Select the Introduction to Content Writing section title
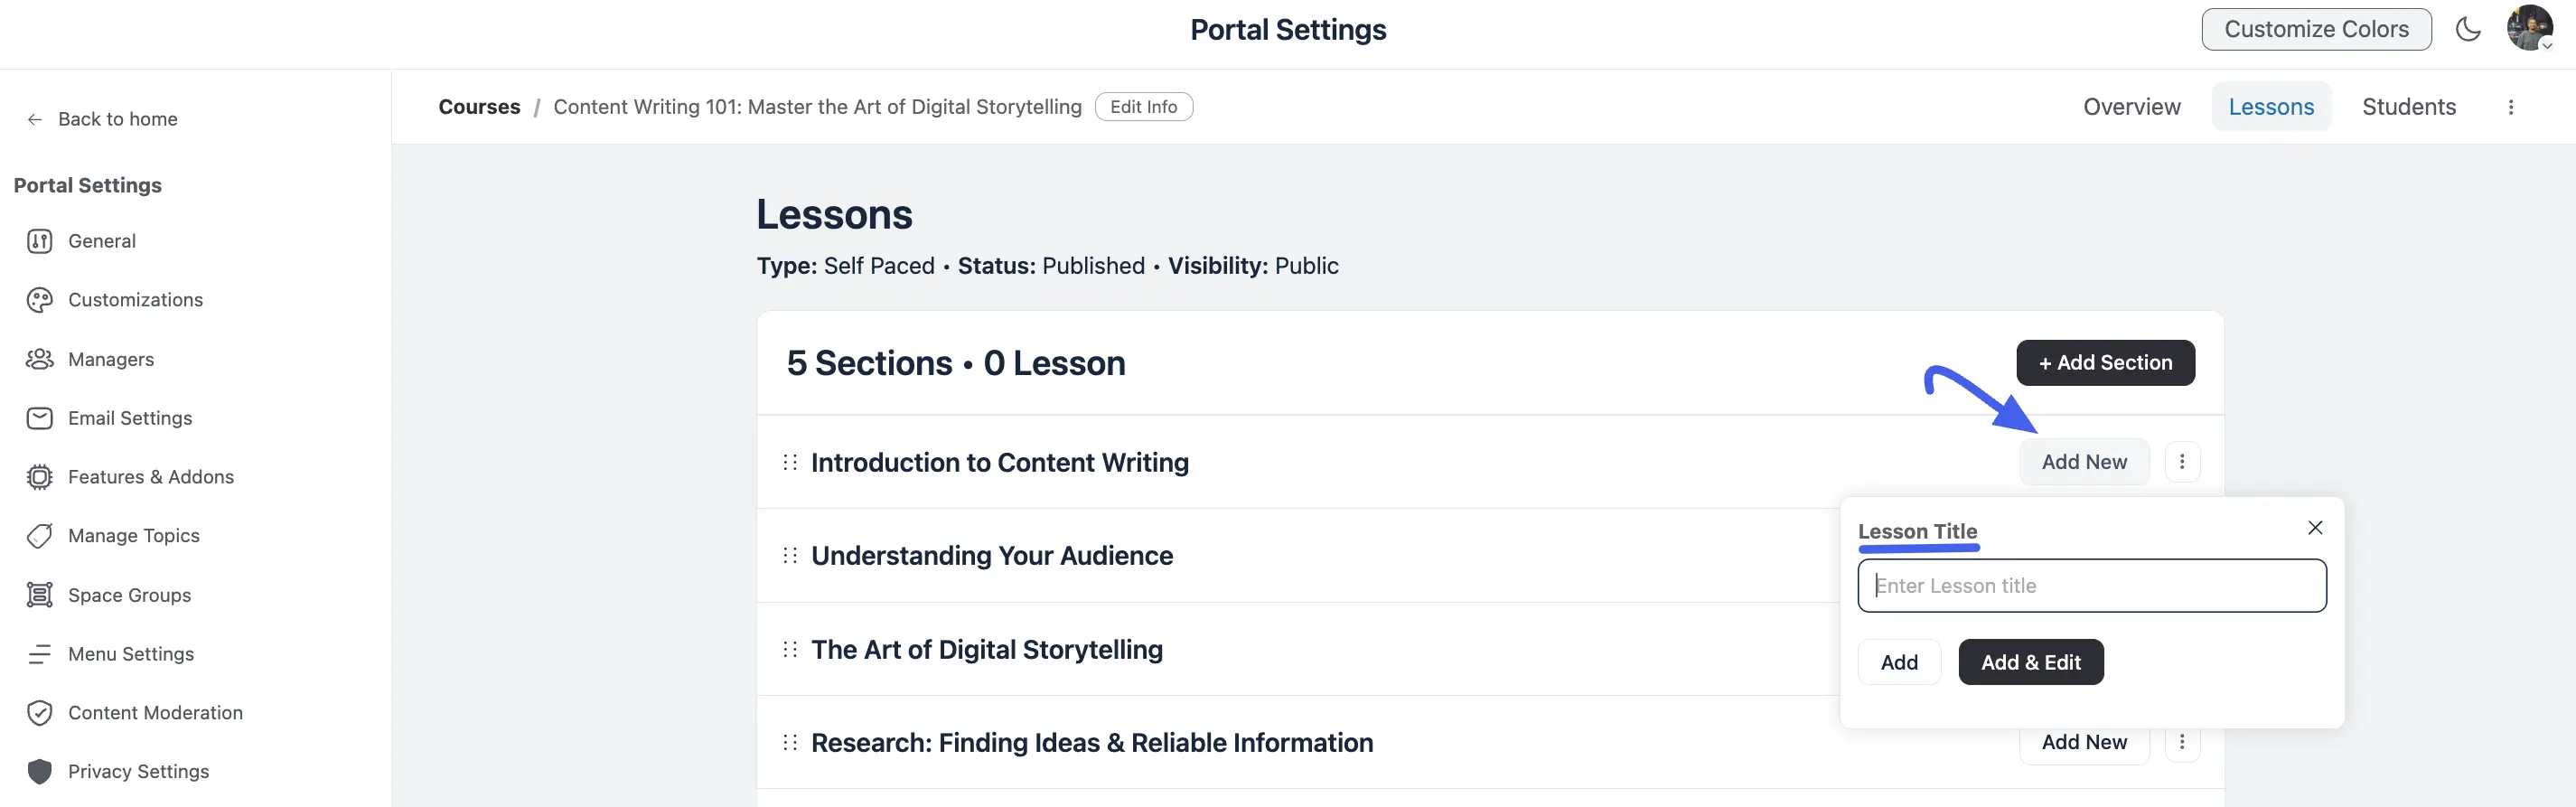 [1000, 462]
